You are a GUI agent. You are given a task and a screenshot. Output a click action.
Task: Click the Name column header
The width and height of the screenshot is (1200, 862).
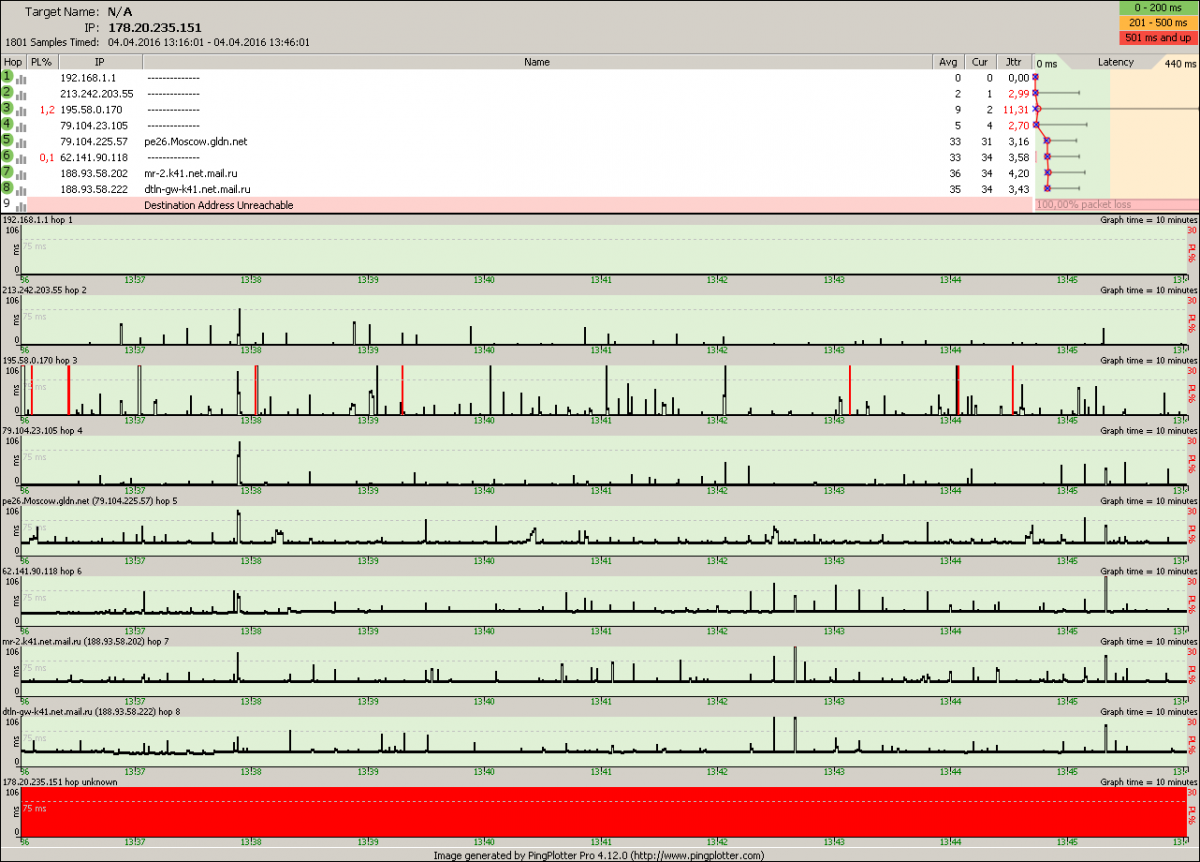(x=537, y=62)
